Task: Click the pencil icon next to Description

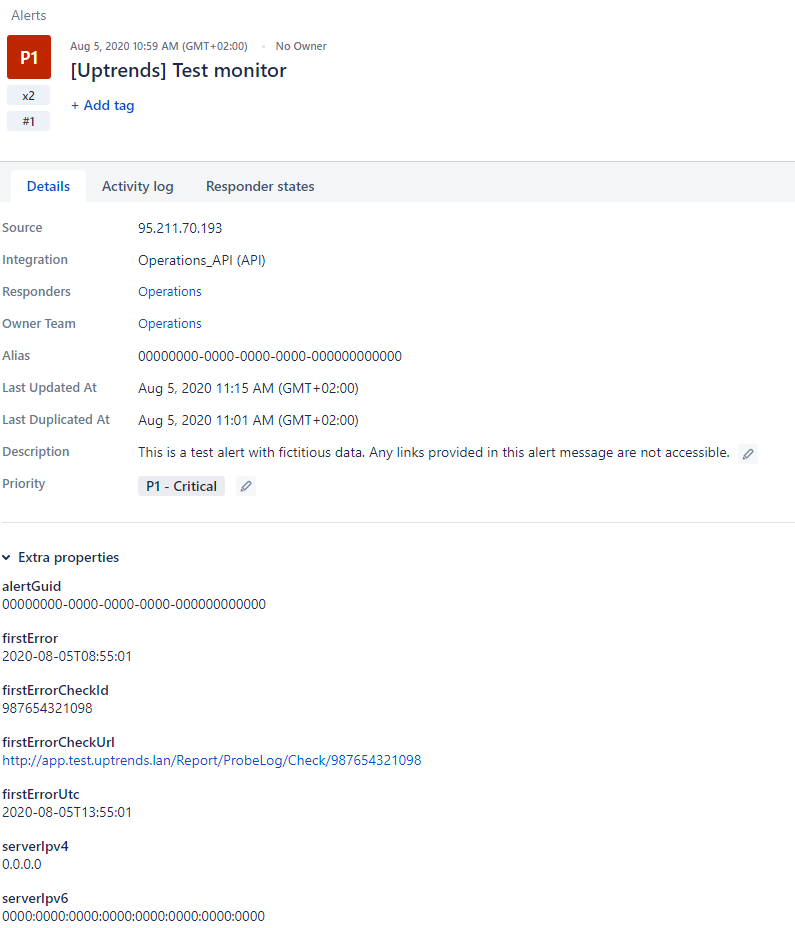Action: 748,454
